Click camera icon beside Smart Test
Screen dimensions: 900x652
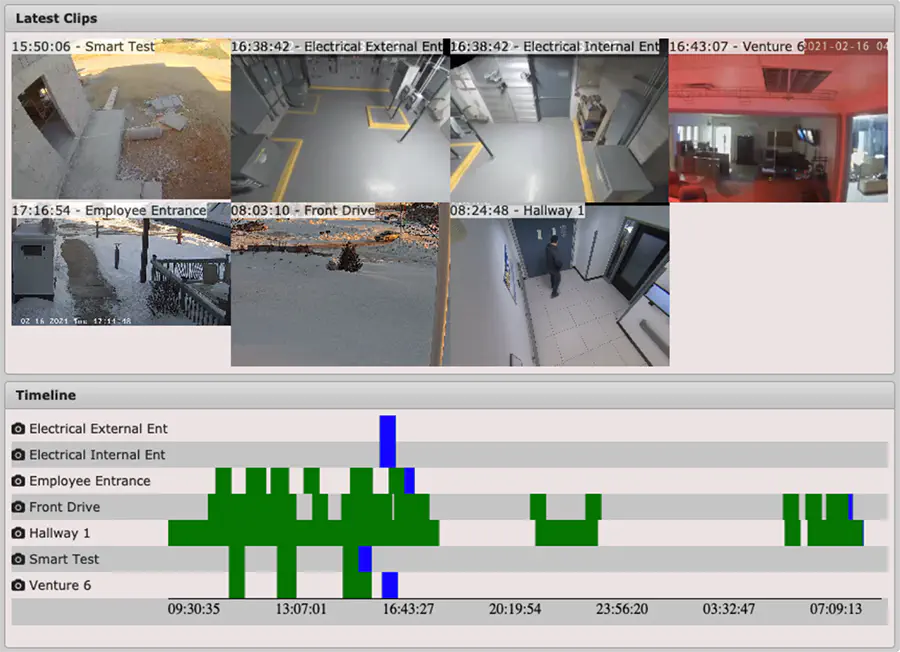click(x=18, y=560)
